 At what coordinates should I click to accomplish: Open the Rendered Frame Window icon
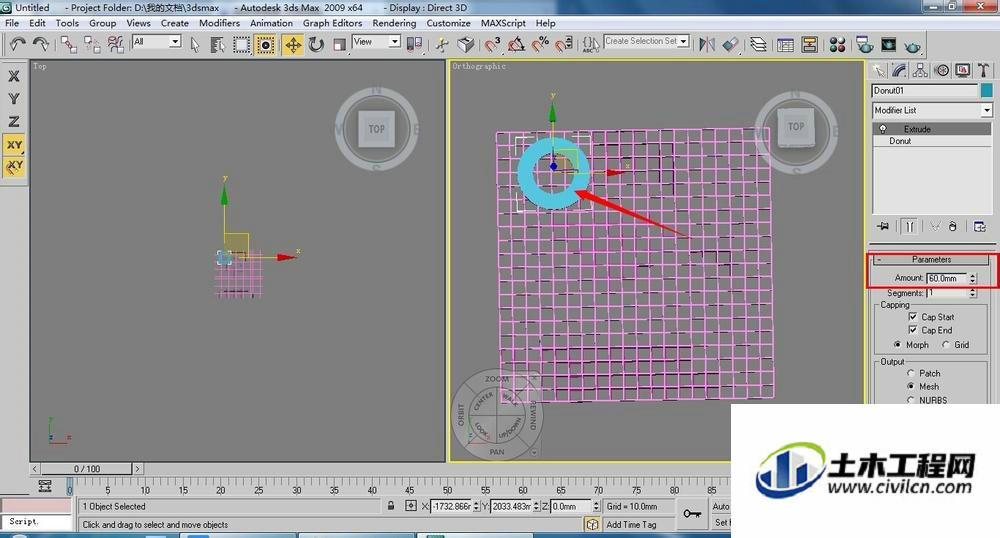point(888,44)
